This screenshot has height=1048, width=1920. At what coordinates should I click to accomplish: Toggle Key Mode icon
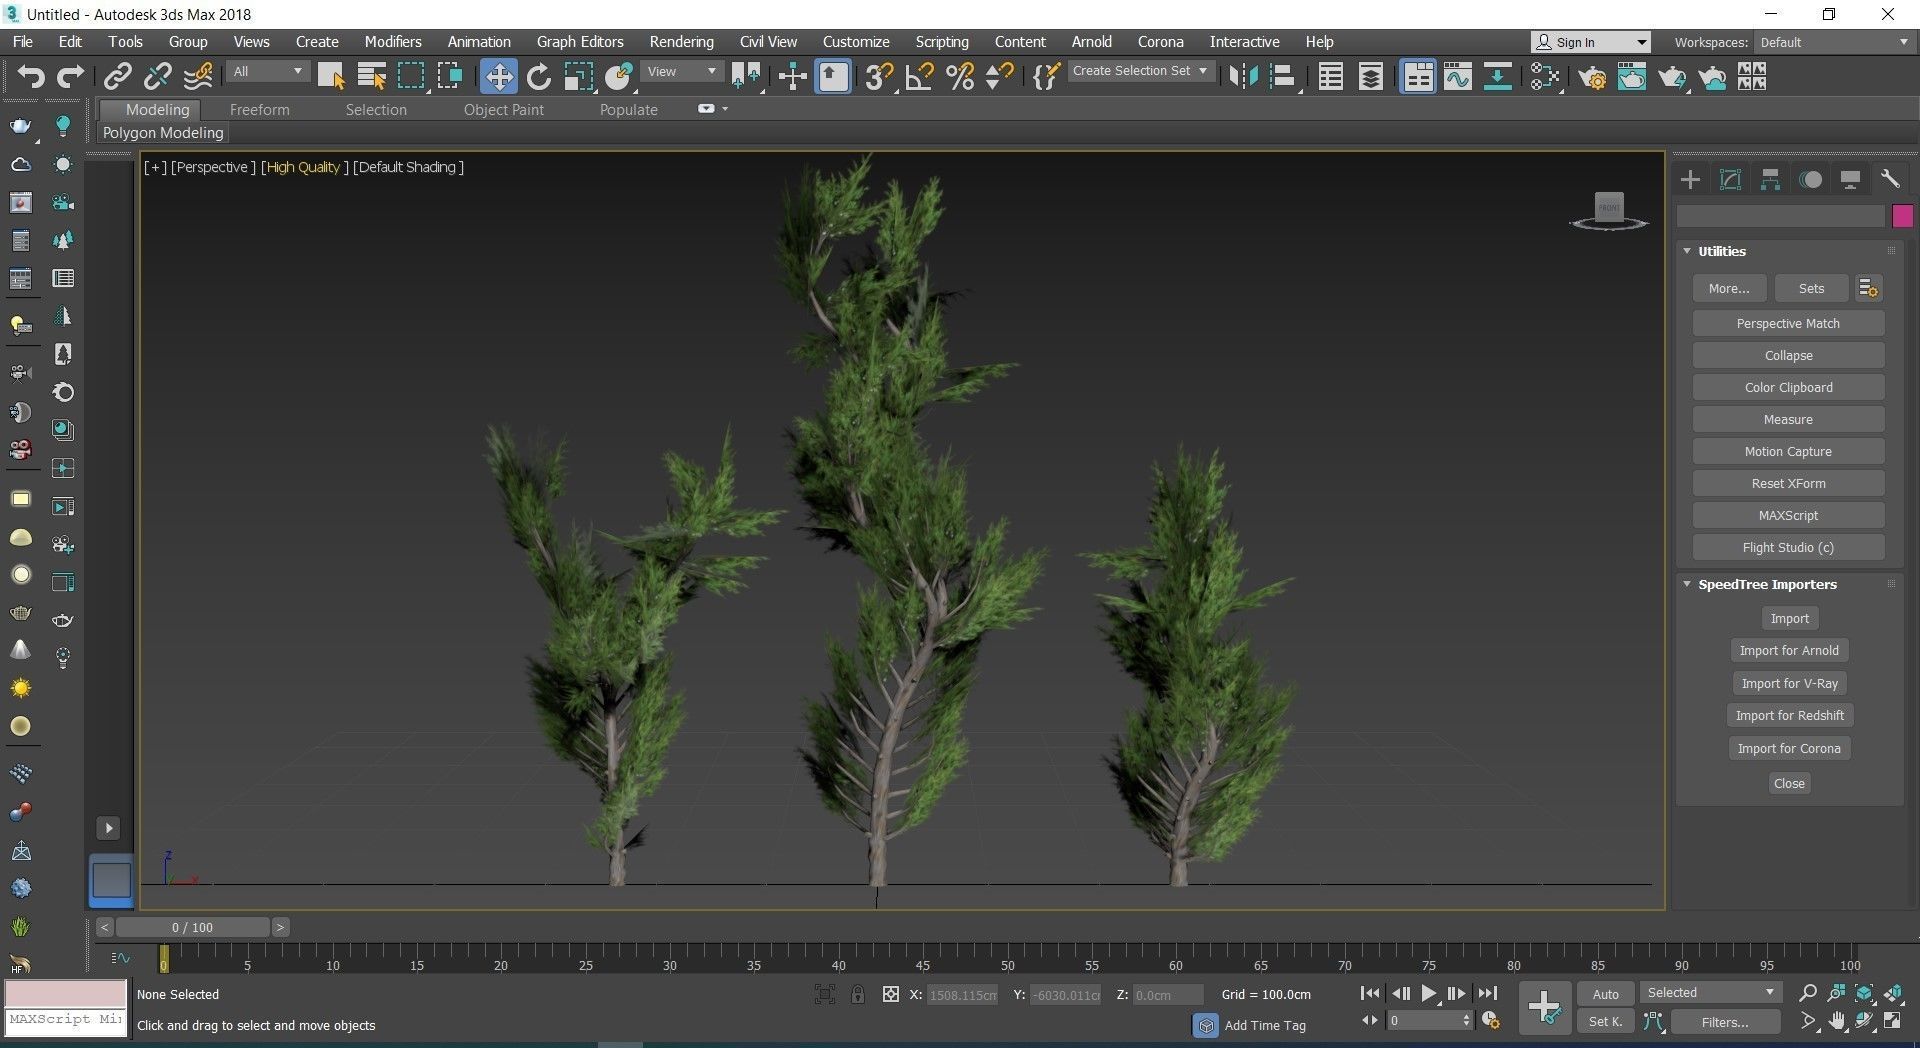(1369, 1021)
